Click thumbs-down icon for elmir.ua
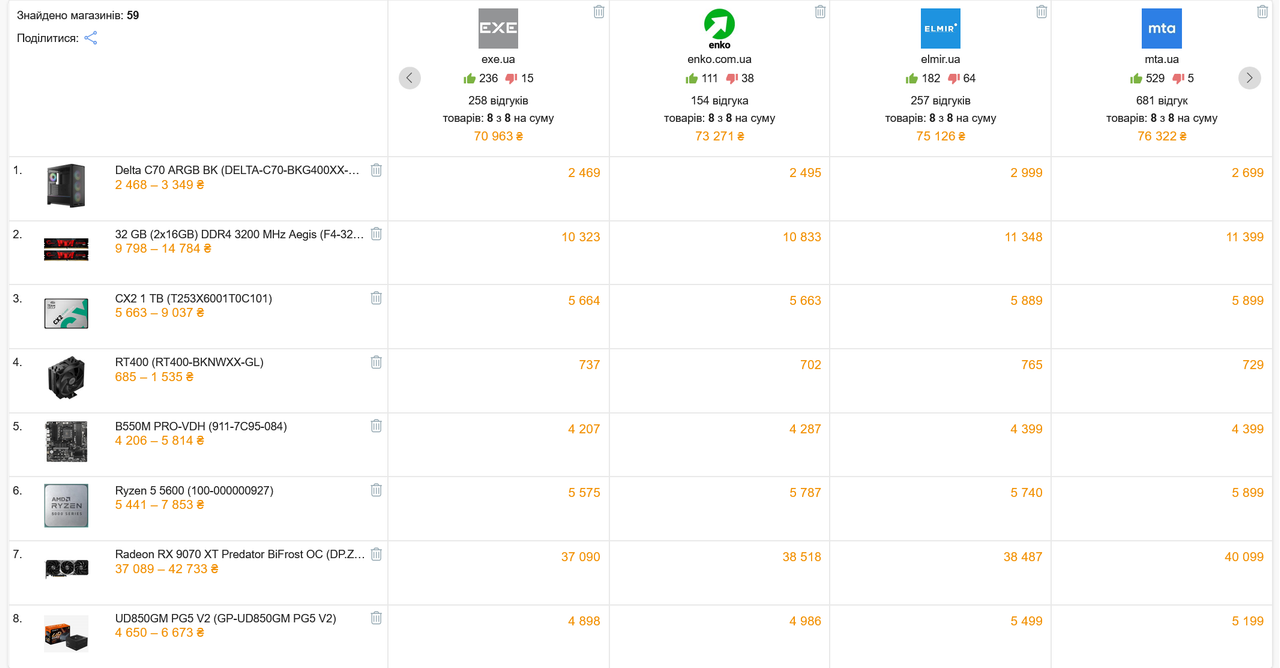This screenshot has height=668, width=1280. point(954,79)
